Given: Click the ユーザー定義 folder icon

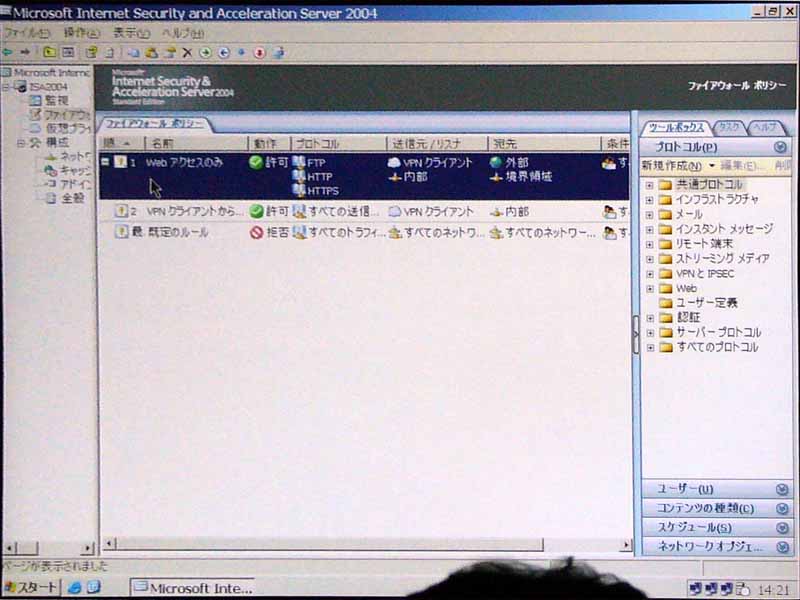Looking at the screenshot, I should click(665, 303).
